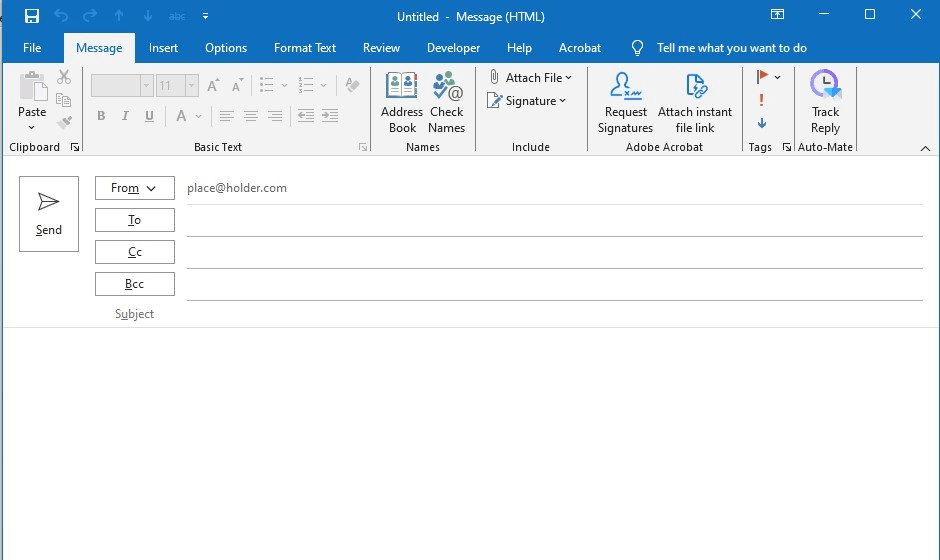Click Attach instant file link

[695, 103]
